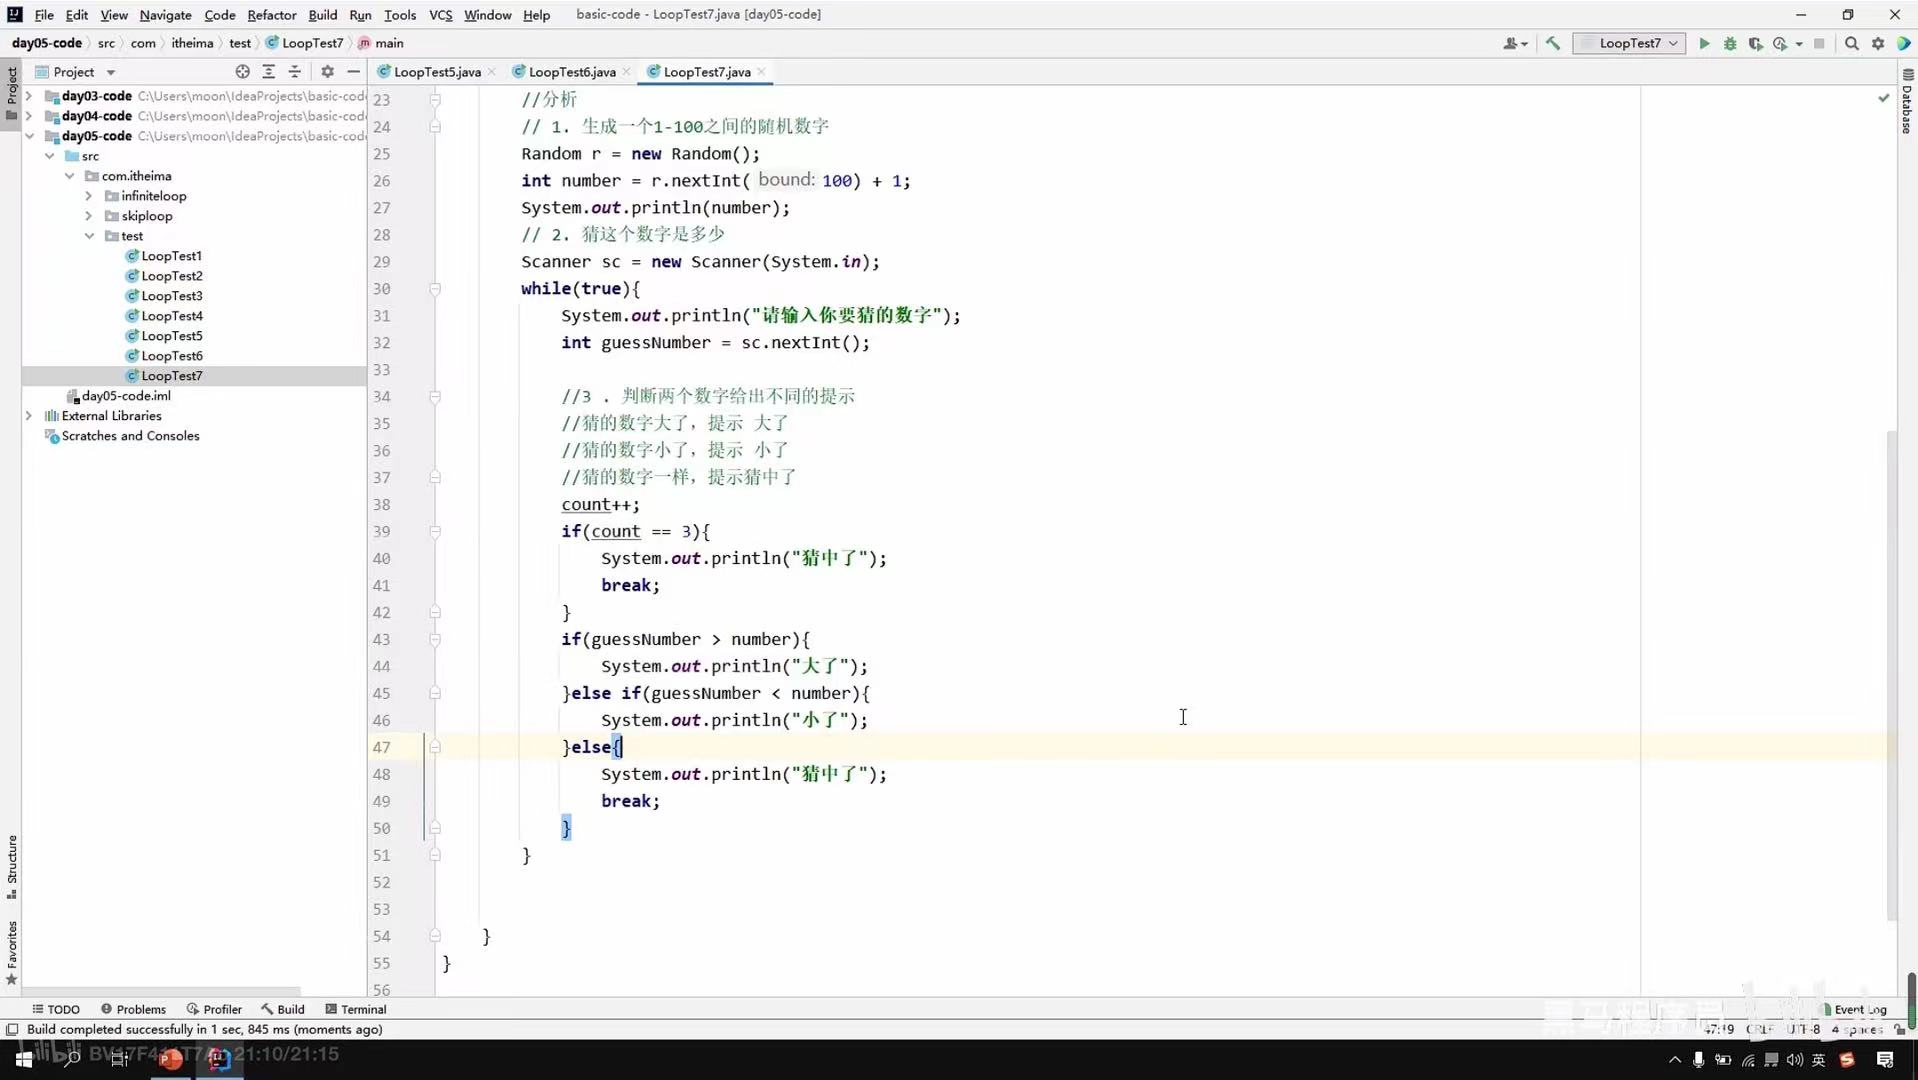Expand the External Libraries node
Image resolution: width=1918 pixels, height=1080 pixels.
pyautogui.click(x=29, y=415)
